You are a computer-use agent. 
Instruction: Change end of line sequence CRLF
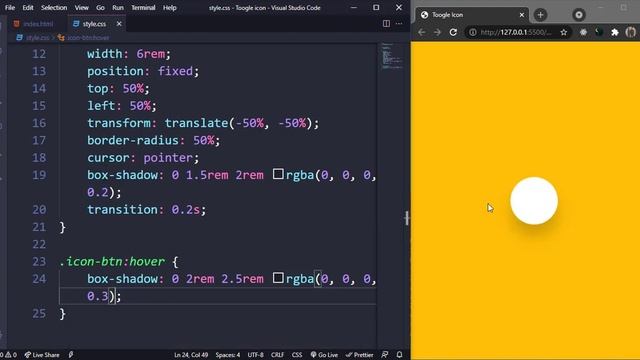click(277, 355)
